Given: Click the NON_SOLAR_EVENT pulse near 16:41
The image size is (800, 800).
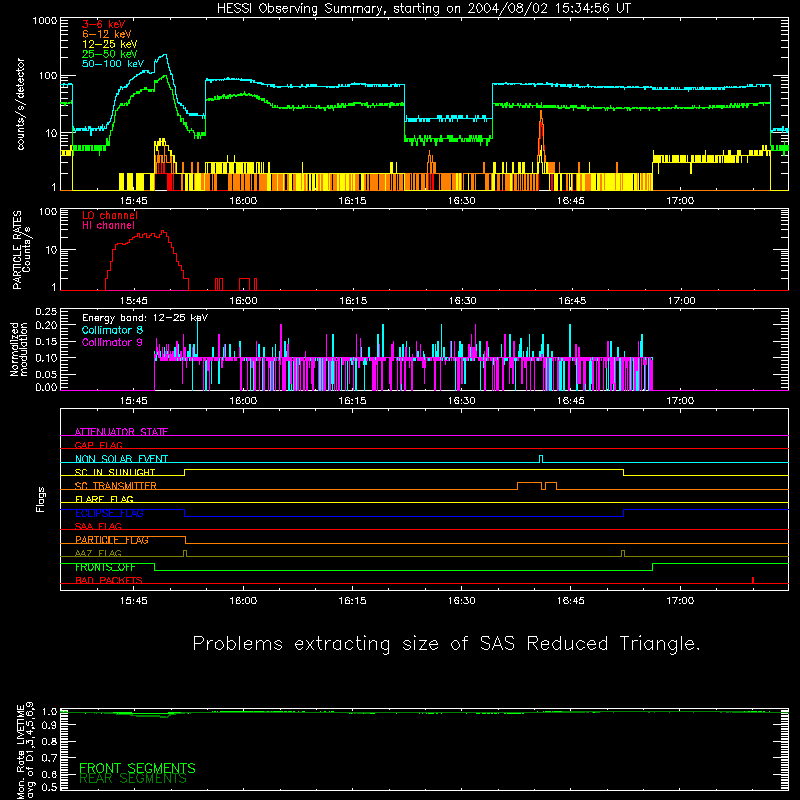Looking at the screenshot, I should pos(541,459).
